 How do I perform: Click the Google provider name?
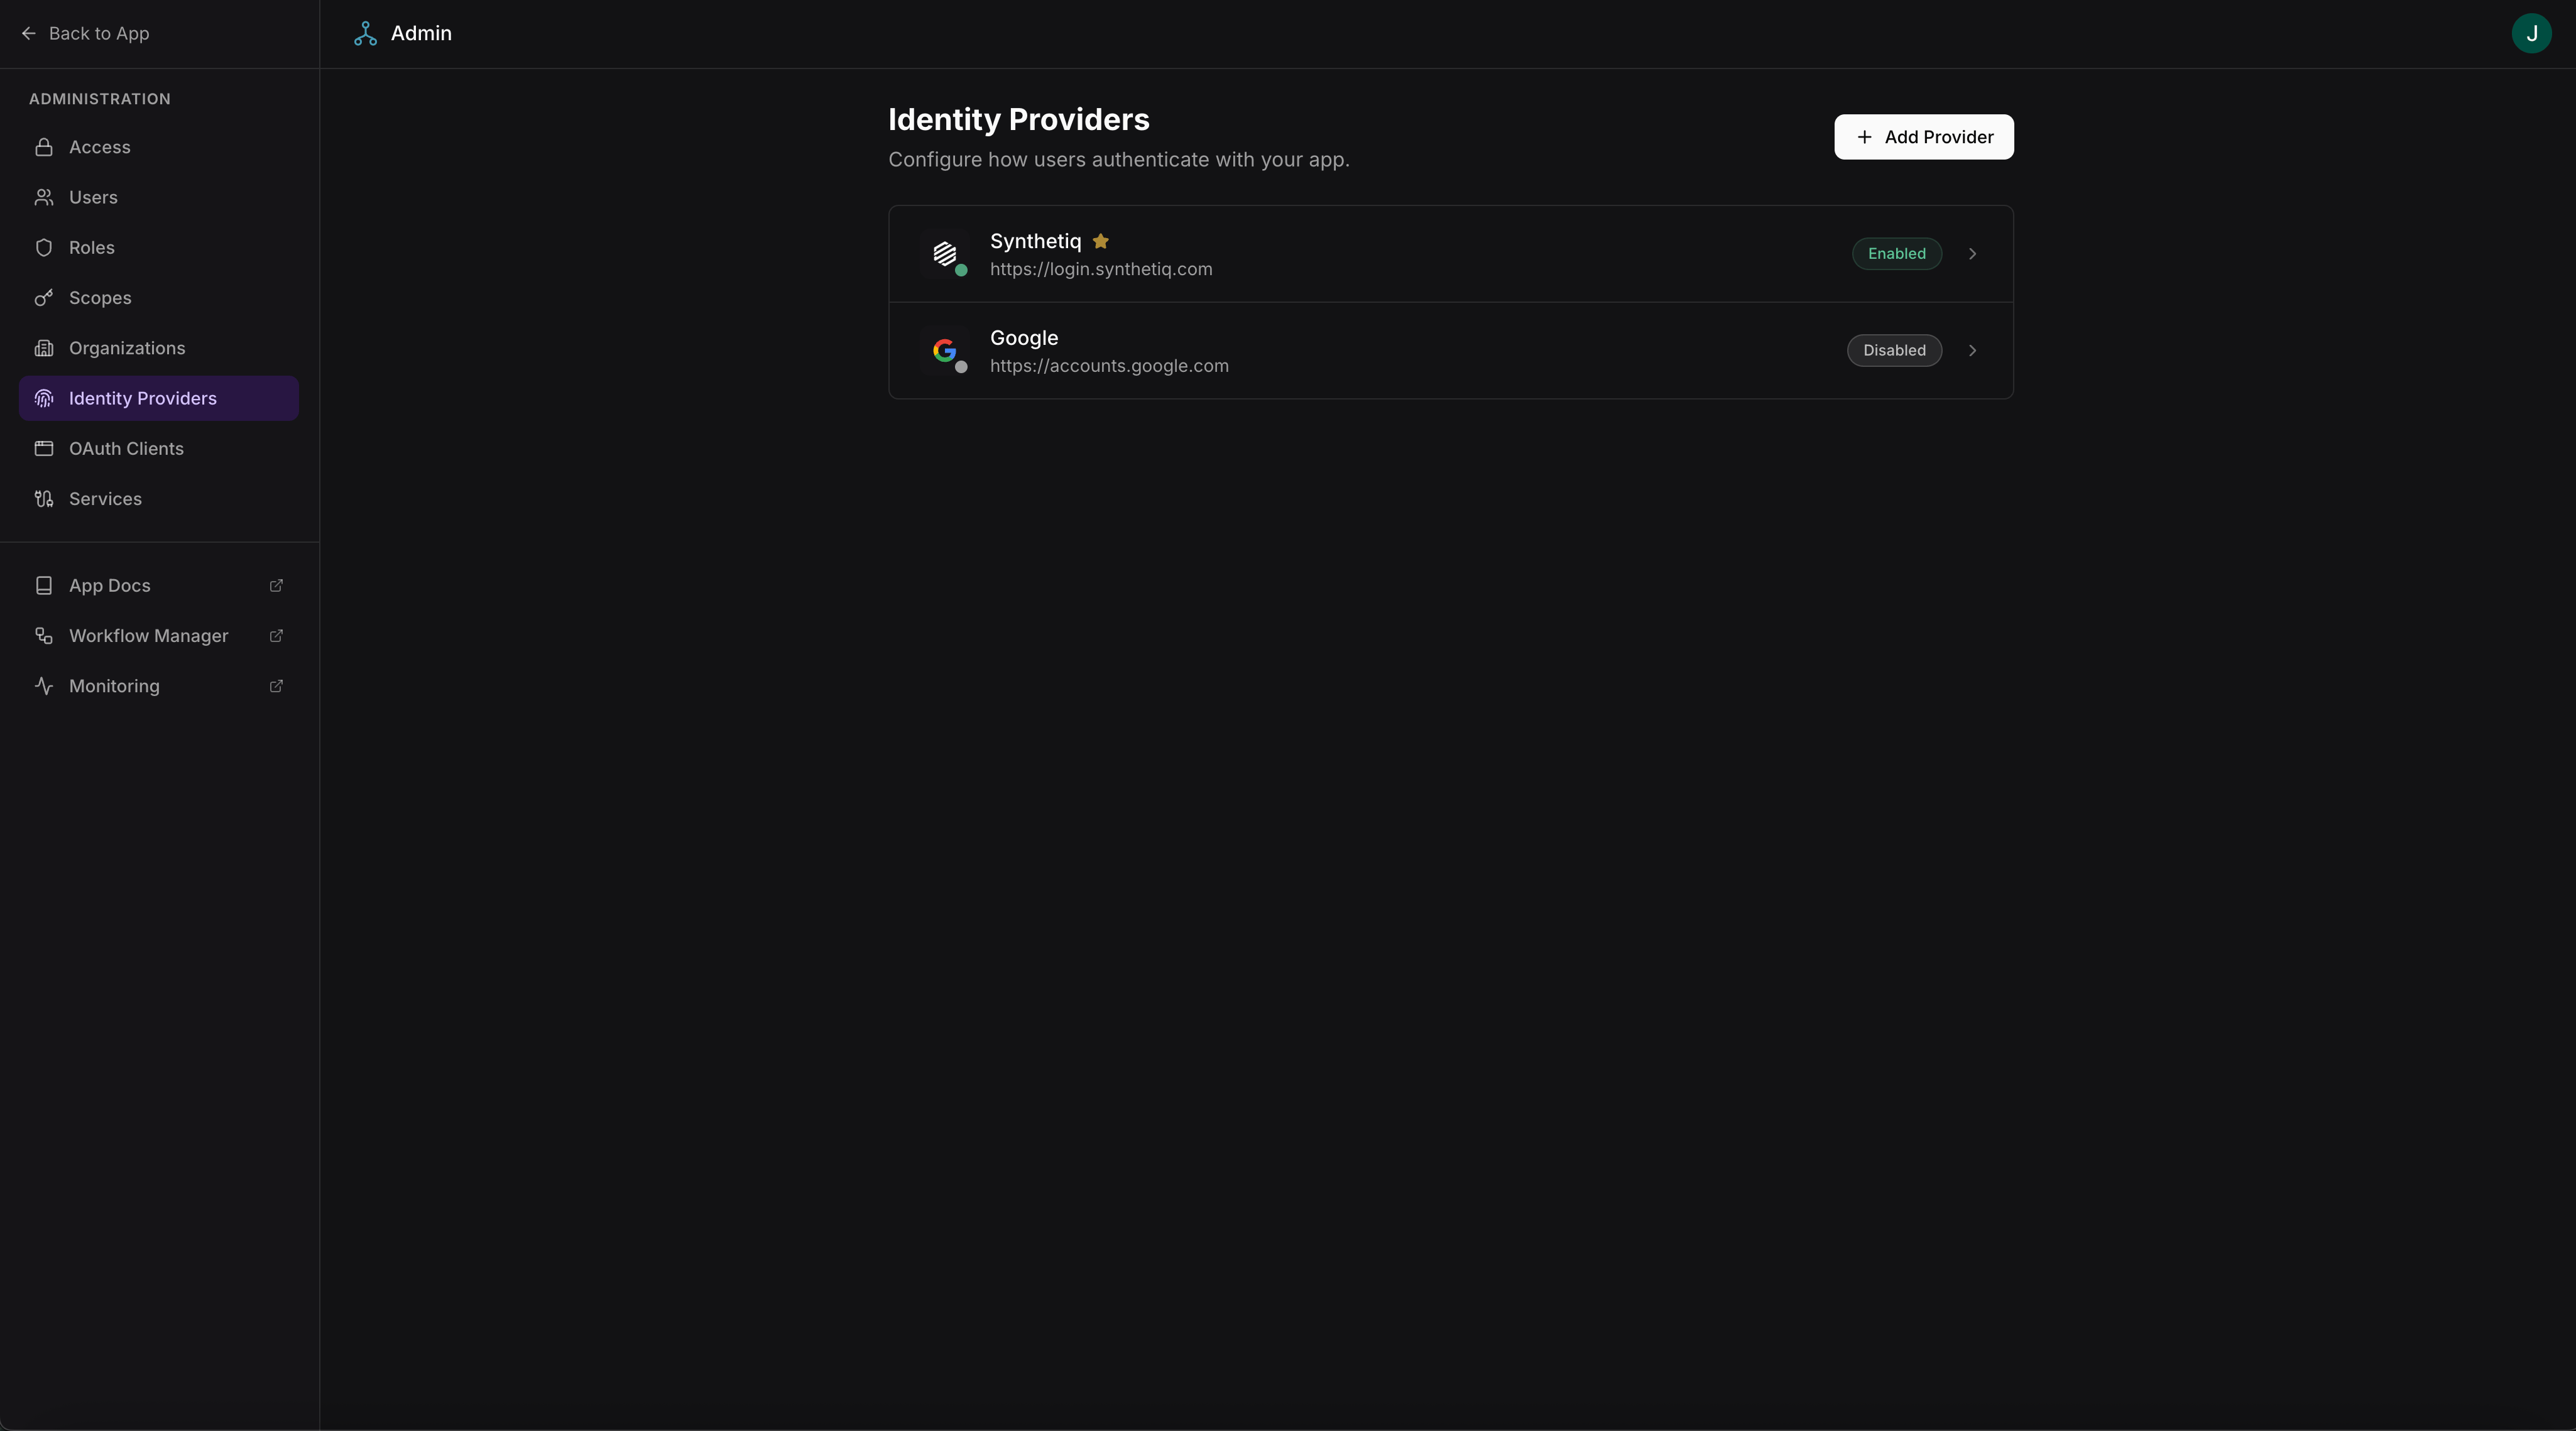click(1024, 338)
